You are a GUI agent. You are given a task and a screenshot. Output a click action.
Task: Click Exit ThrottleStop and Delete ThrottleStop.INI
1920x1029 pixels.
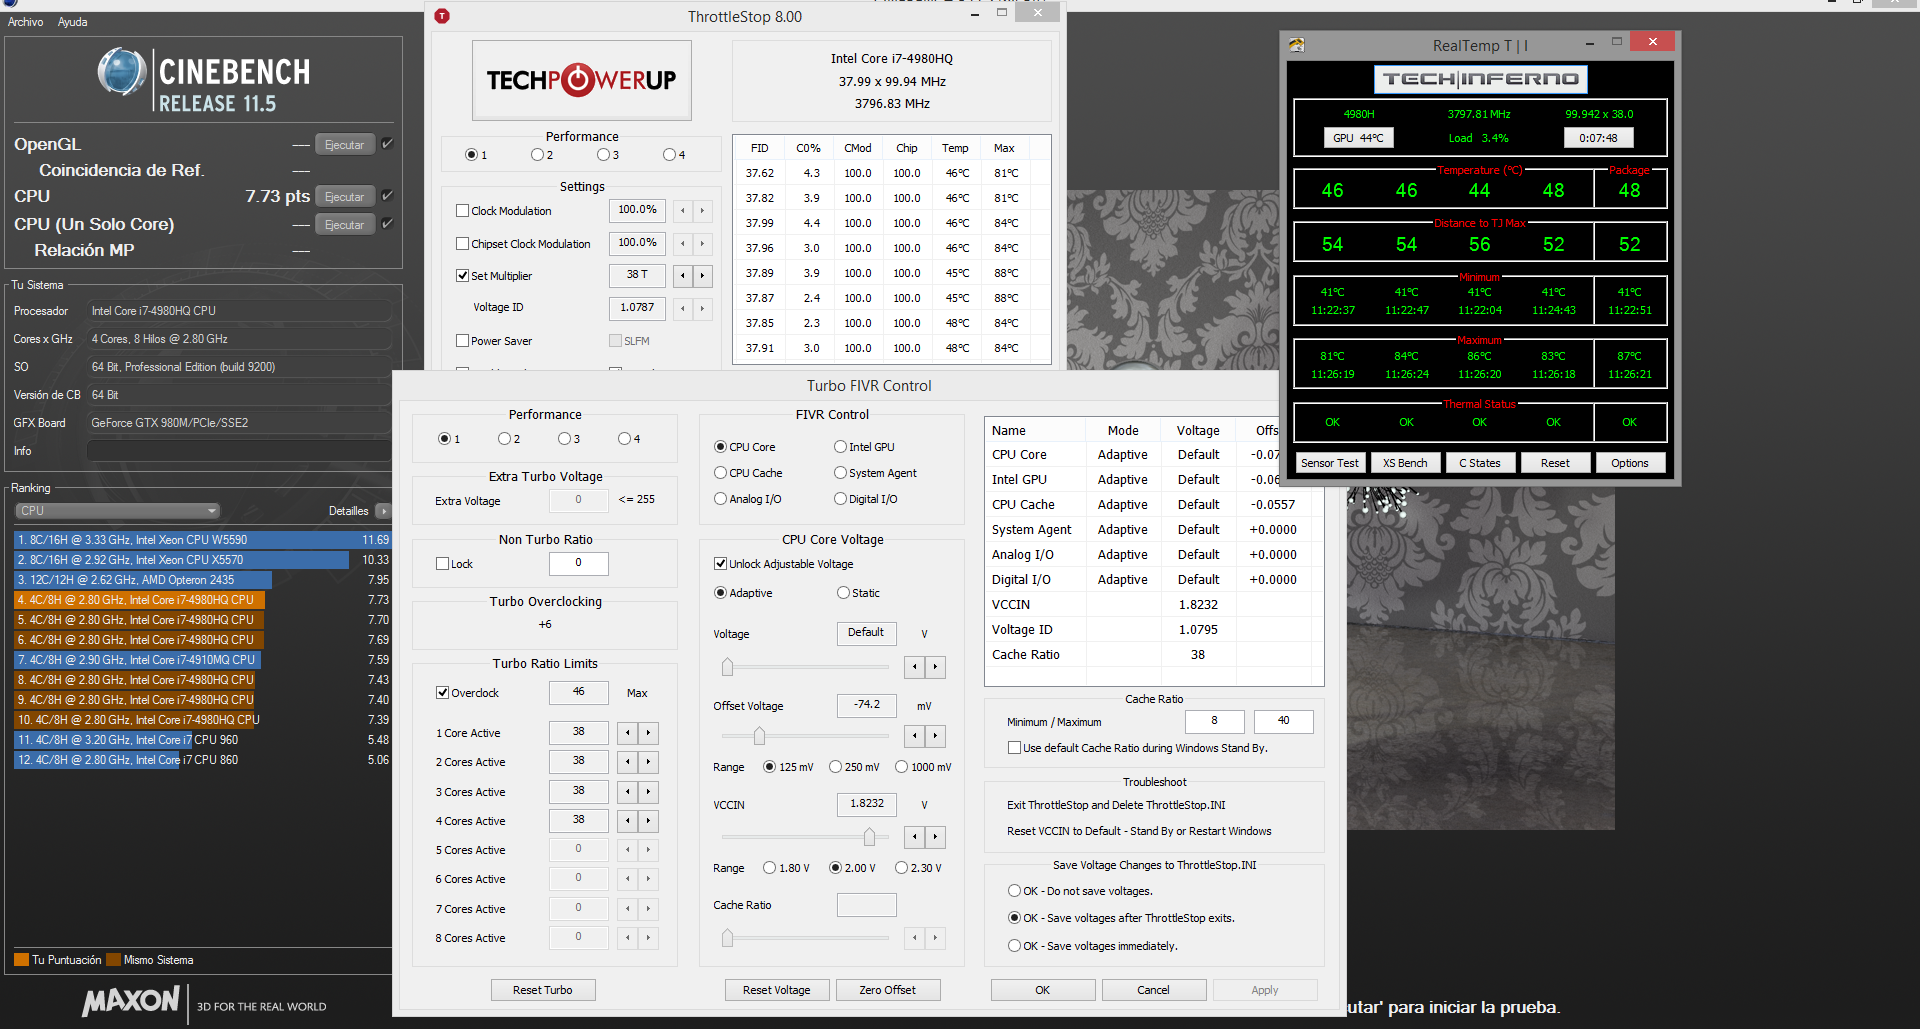point(1116,805)
